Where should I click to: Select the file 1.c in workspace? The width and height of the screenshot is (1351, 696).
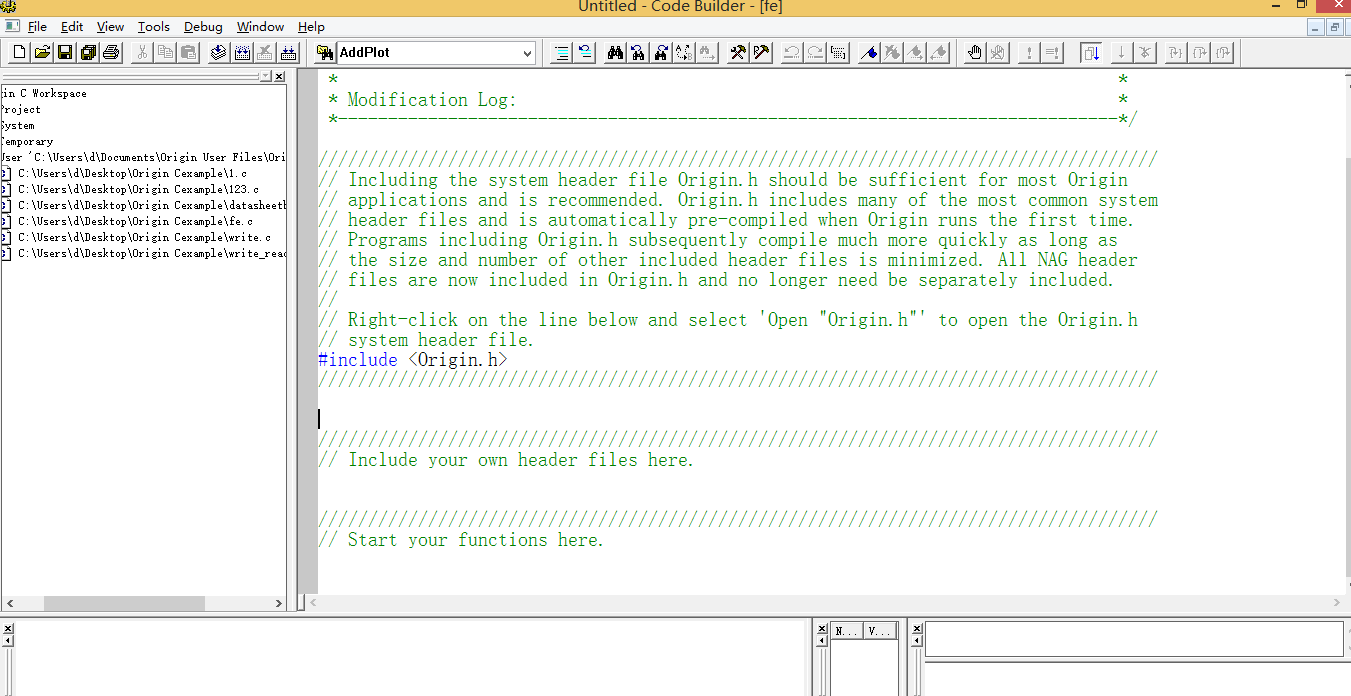[132, 173]
